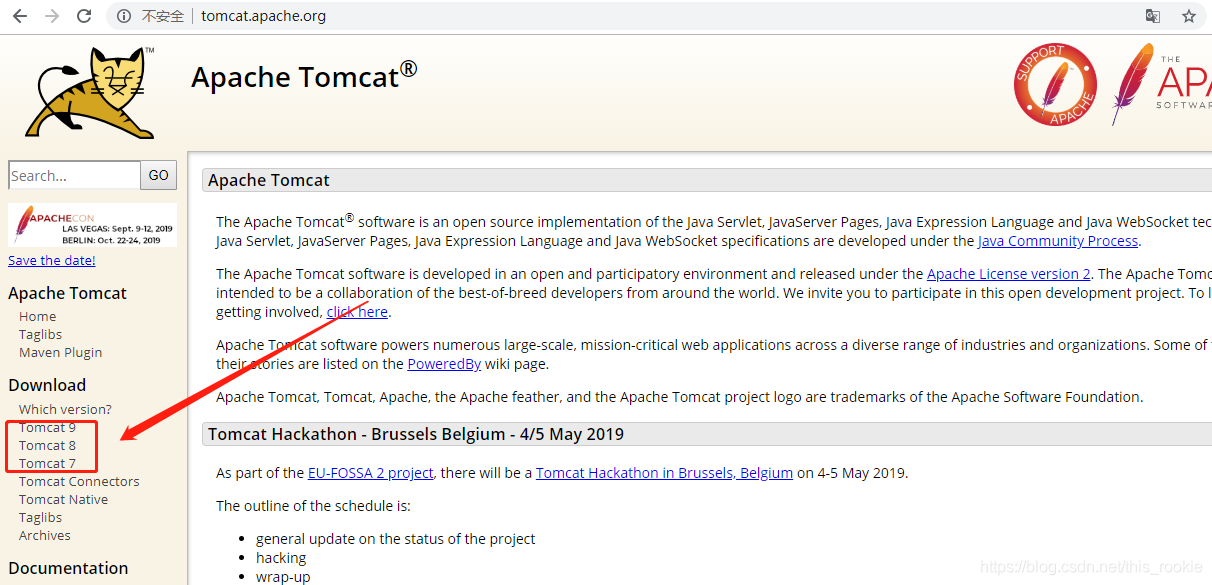Open the ApacheCon banner image
This screenshot has width=1212, height=585.
coord(92,225)
